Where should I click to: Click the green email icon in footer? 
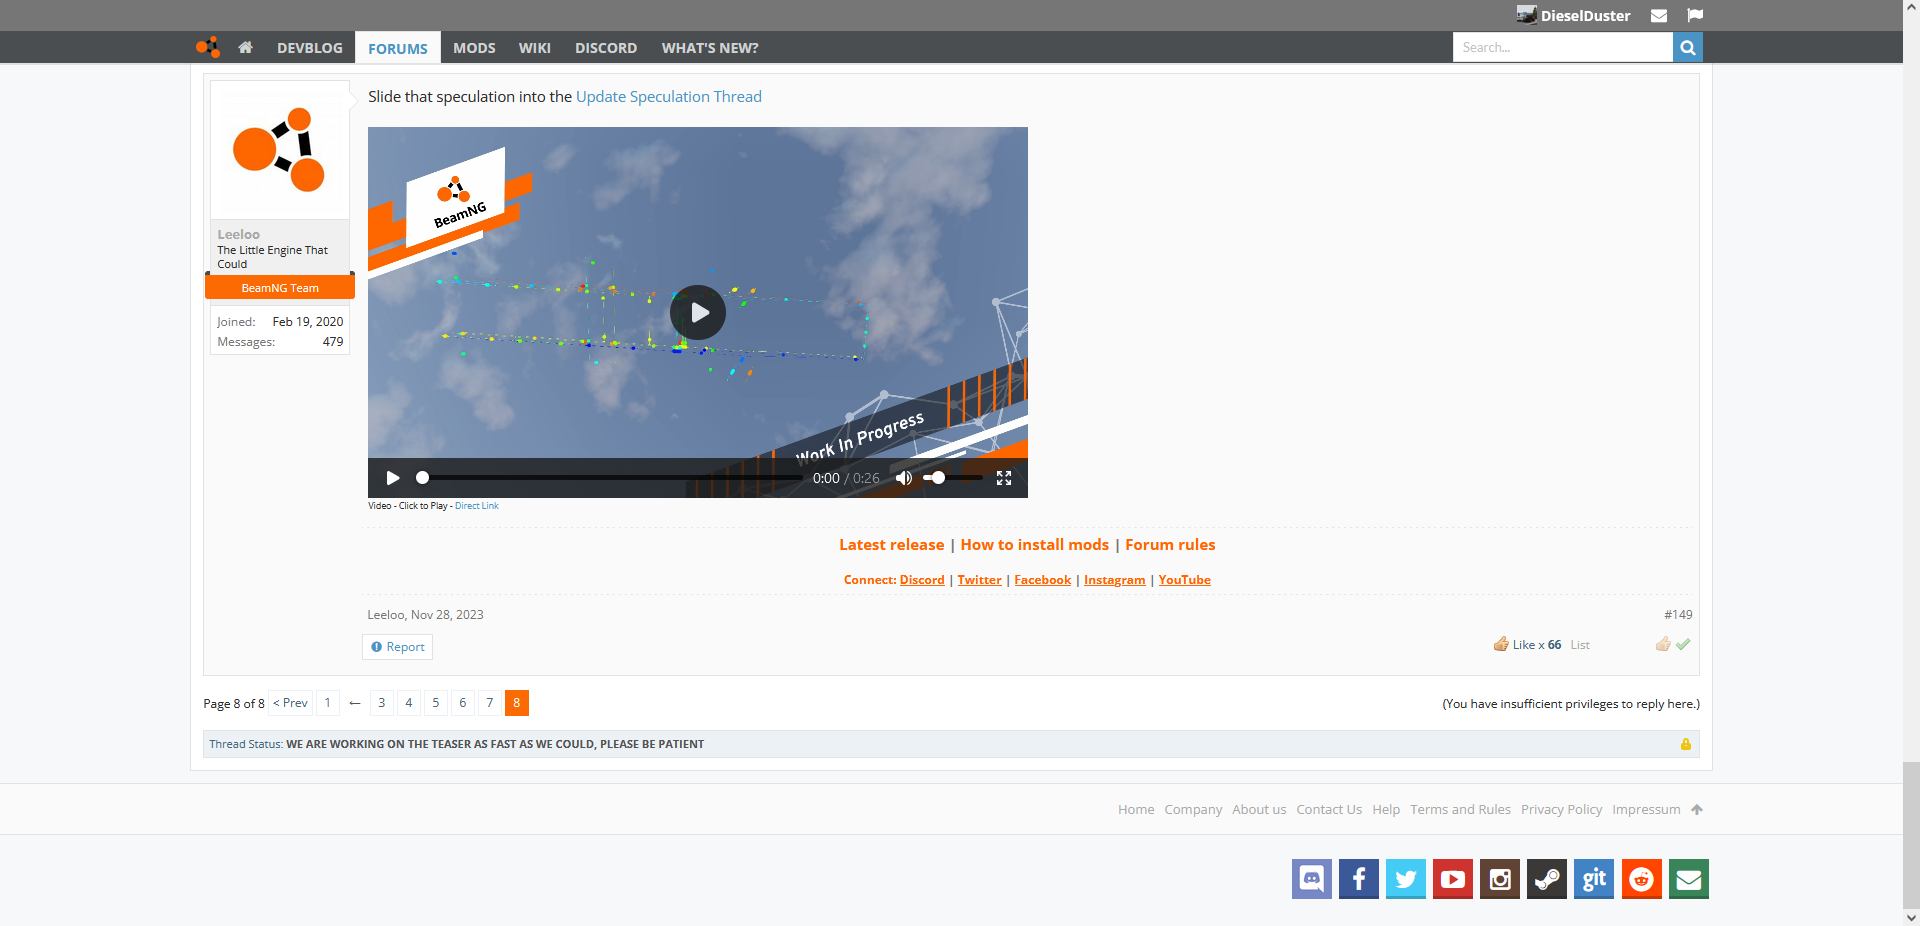[x=1689, y=879]
